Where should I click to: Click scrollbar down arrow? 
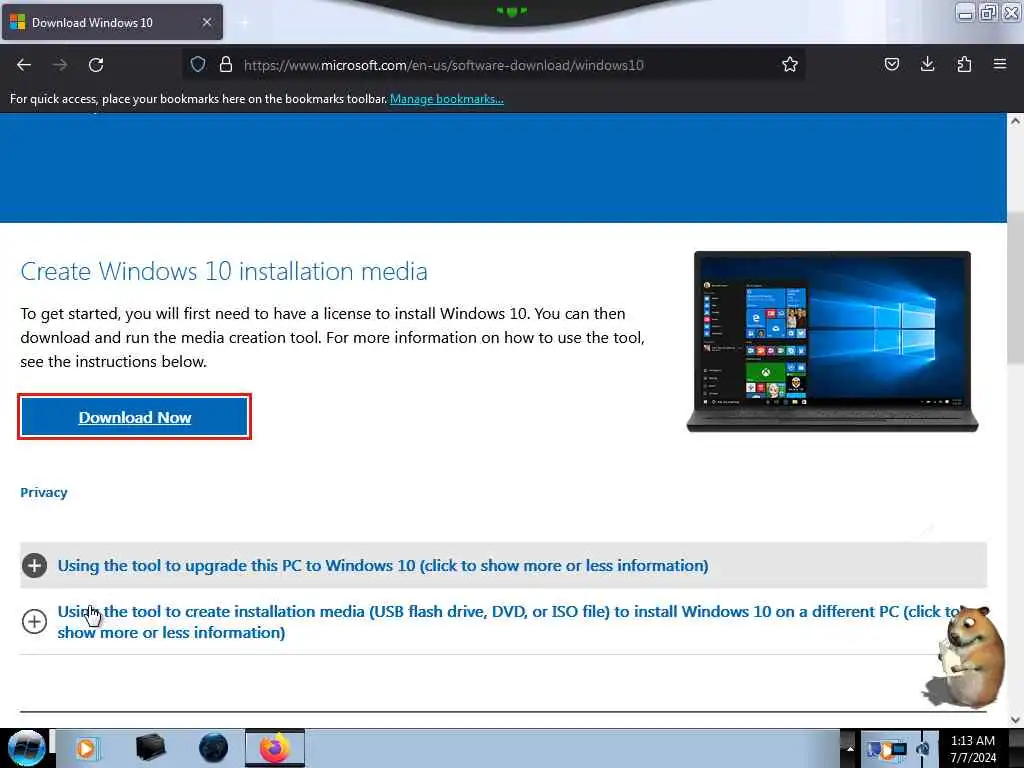[x=1015, y=719]
